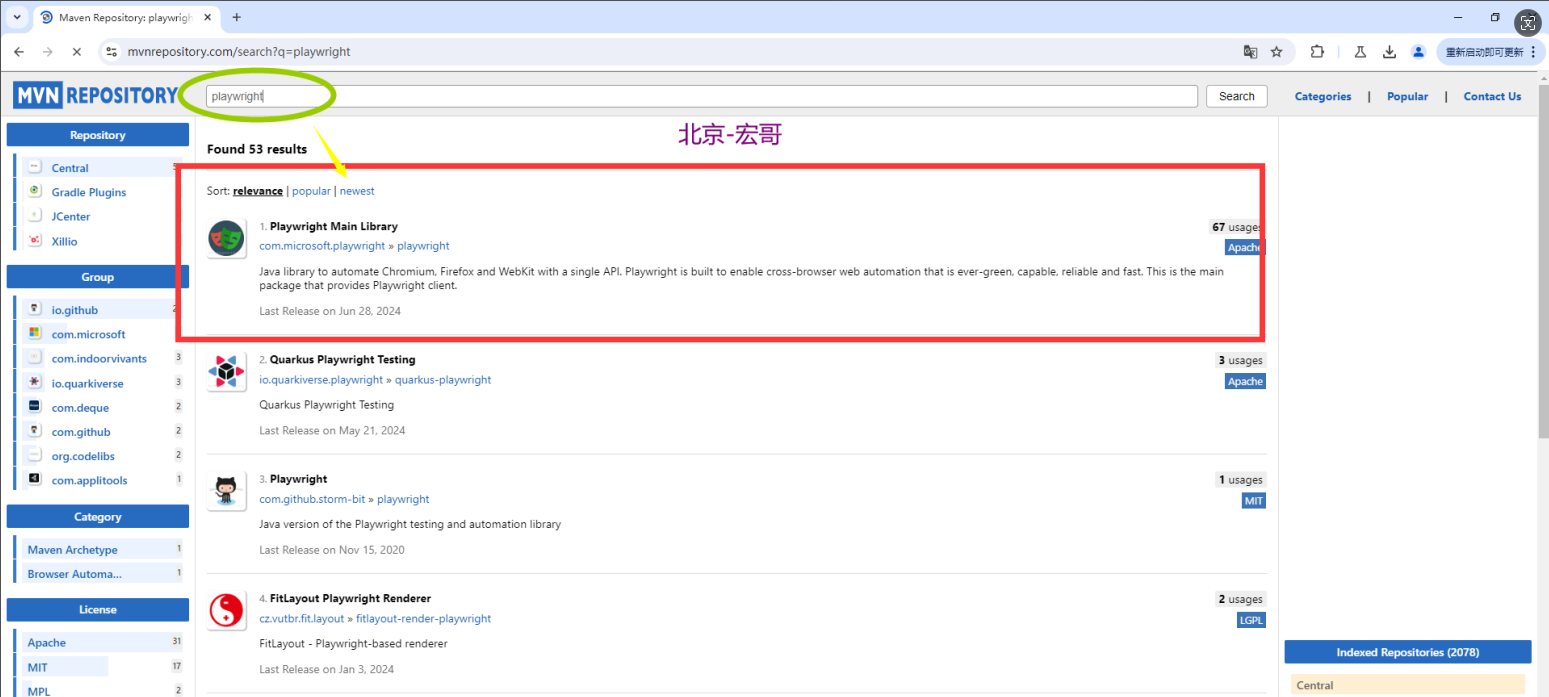Click the Quarkus Playwright Testing logo
1549x697 pixels.
pyautogui.click(x=227, y=372)
